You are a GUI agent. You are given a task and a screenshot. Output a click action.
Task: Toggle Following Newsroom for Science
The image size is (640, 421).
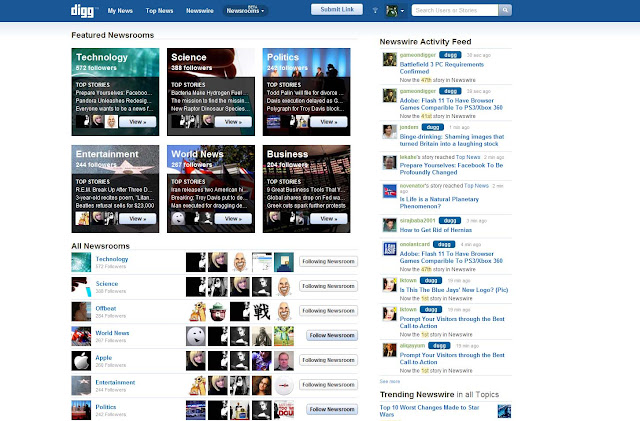328,286
